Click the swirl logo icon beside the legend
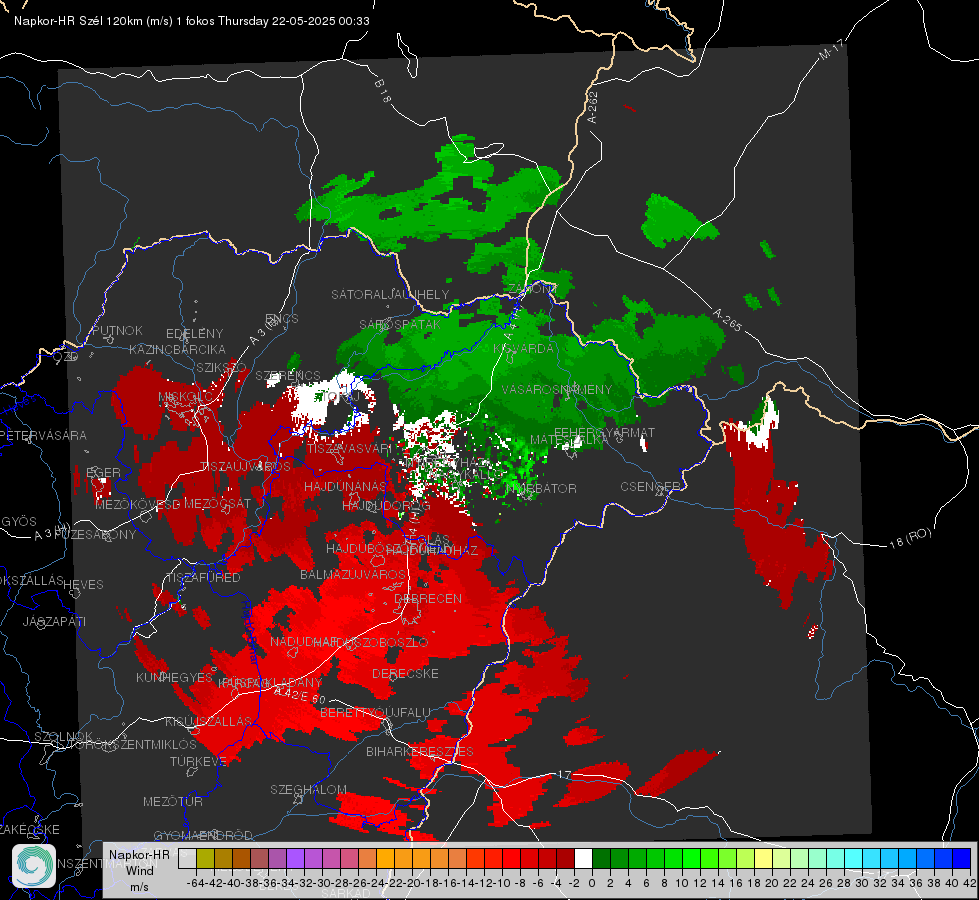Viewport: 979px width, 900px height. click(x=34, y=866)
